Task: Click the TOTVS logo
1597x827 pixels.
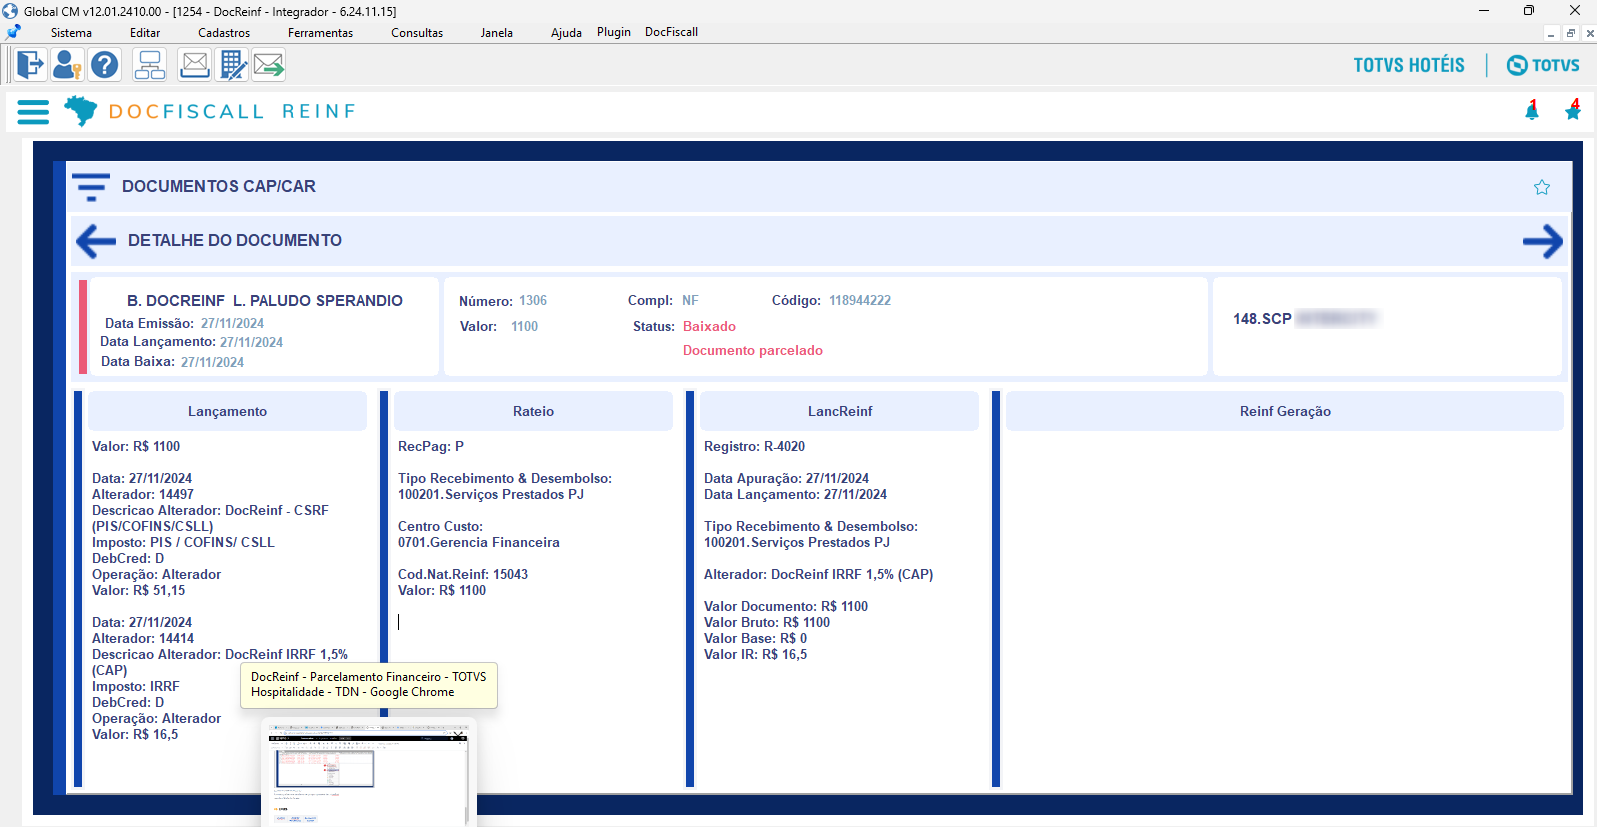Action: (1543, 65)
